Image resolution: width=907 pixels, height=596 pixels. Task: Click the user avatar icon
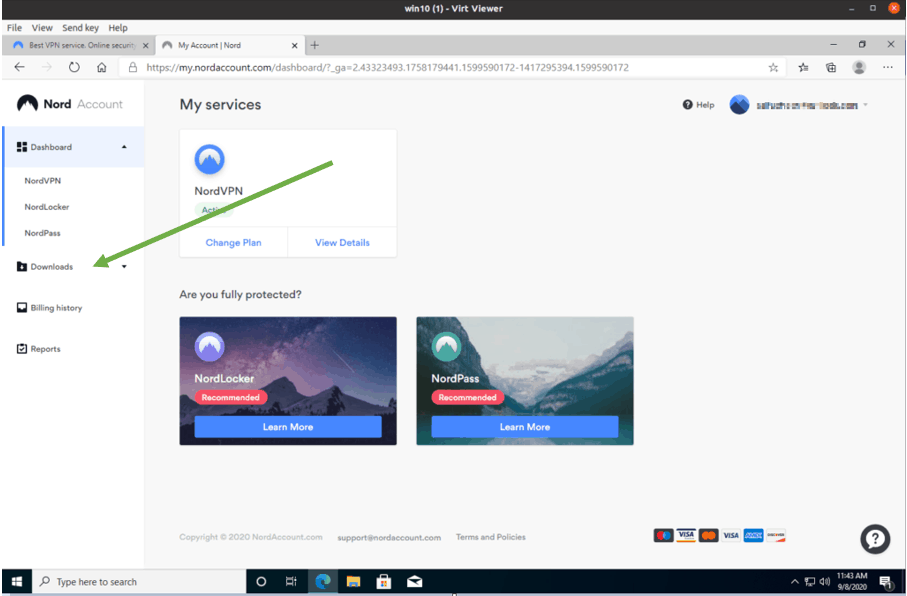pos(739,105)
